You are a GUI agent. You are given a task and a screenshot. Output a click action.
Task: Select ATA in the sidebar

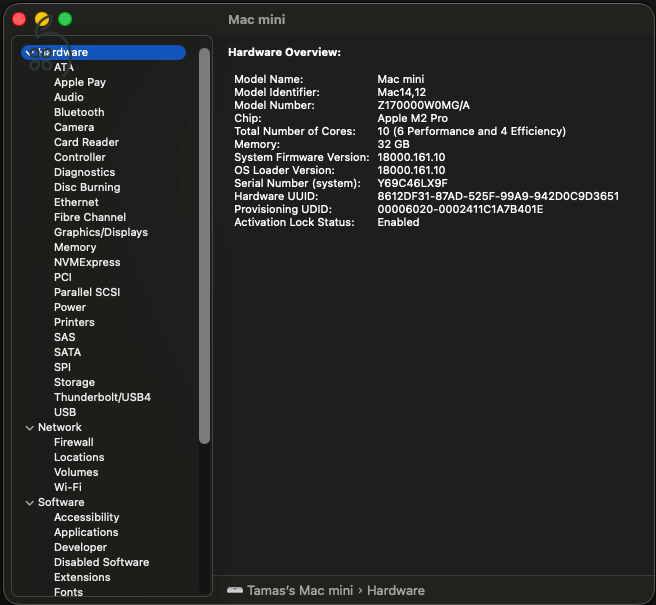(x=64, y=67)
